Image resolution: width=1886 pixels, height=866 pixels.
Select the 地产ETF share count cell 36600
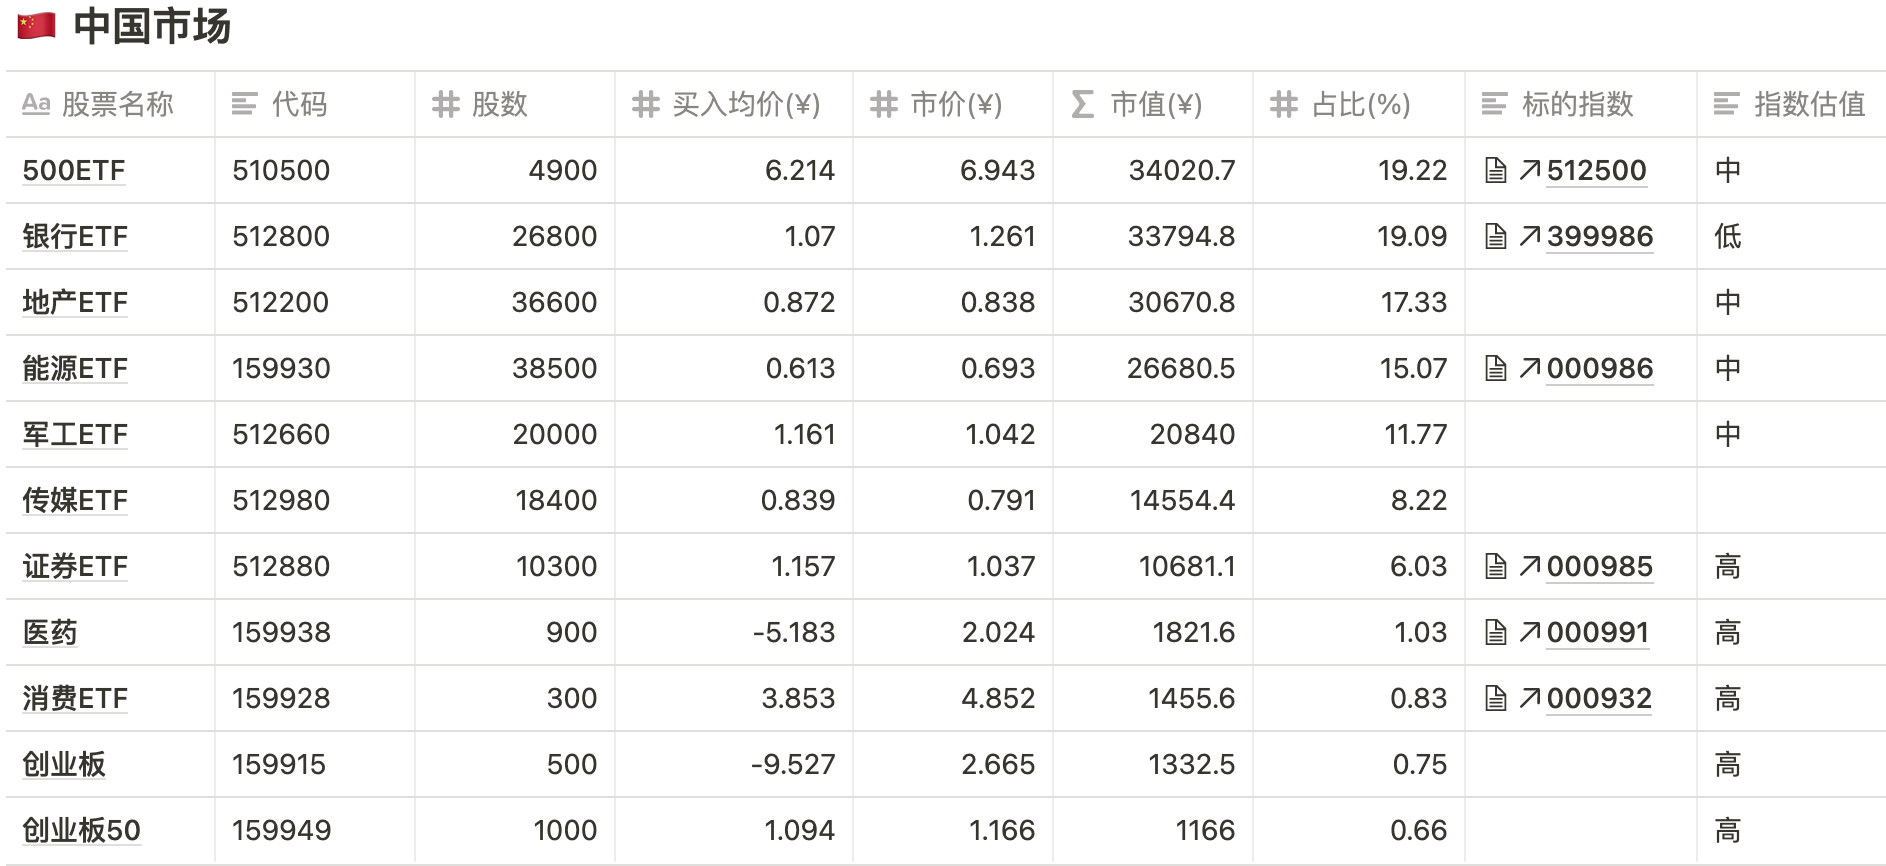[554, 303]
